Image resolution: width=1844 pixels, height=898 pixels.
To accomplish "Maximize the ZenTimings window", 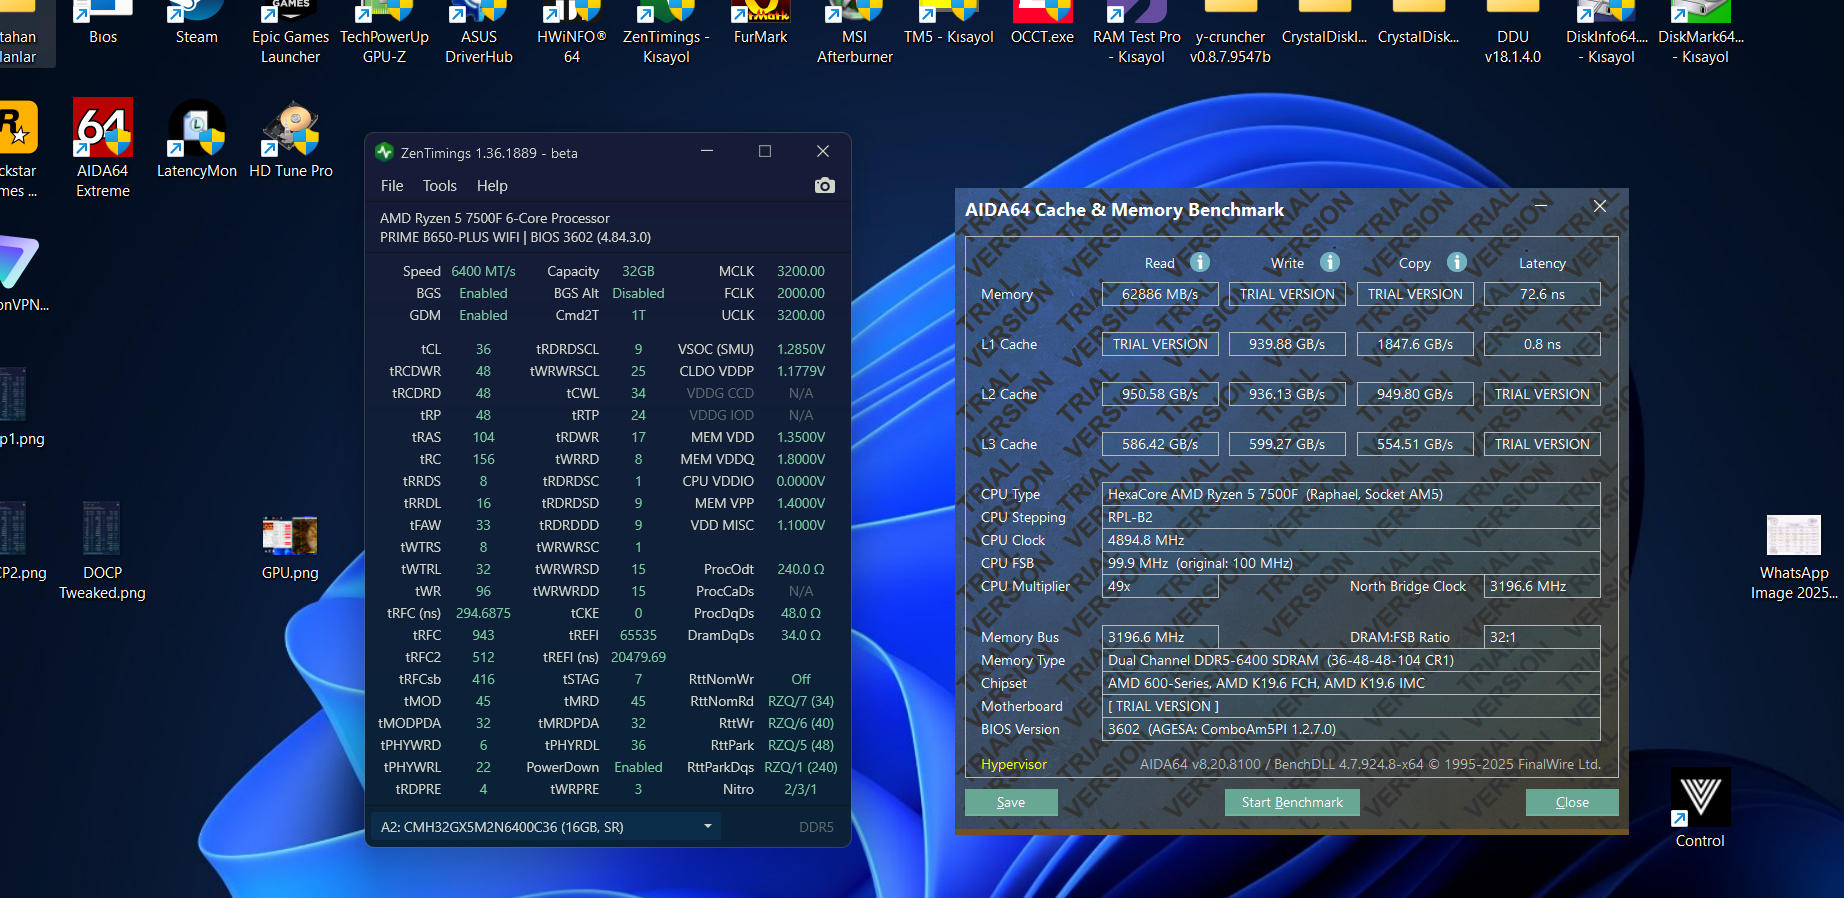I will [x=765, y=151].
